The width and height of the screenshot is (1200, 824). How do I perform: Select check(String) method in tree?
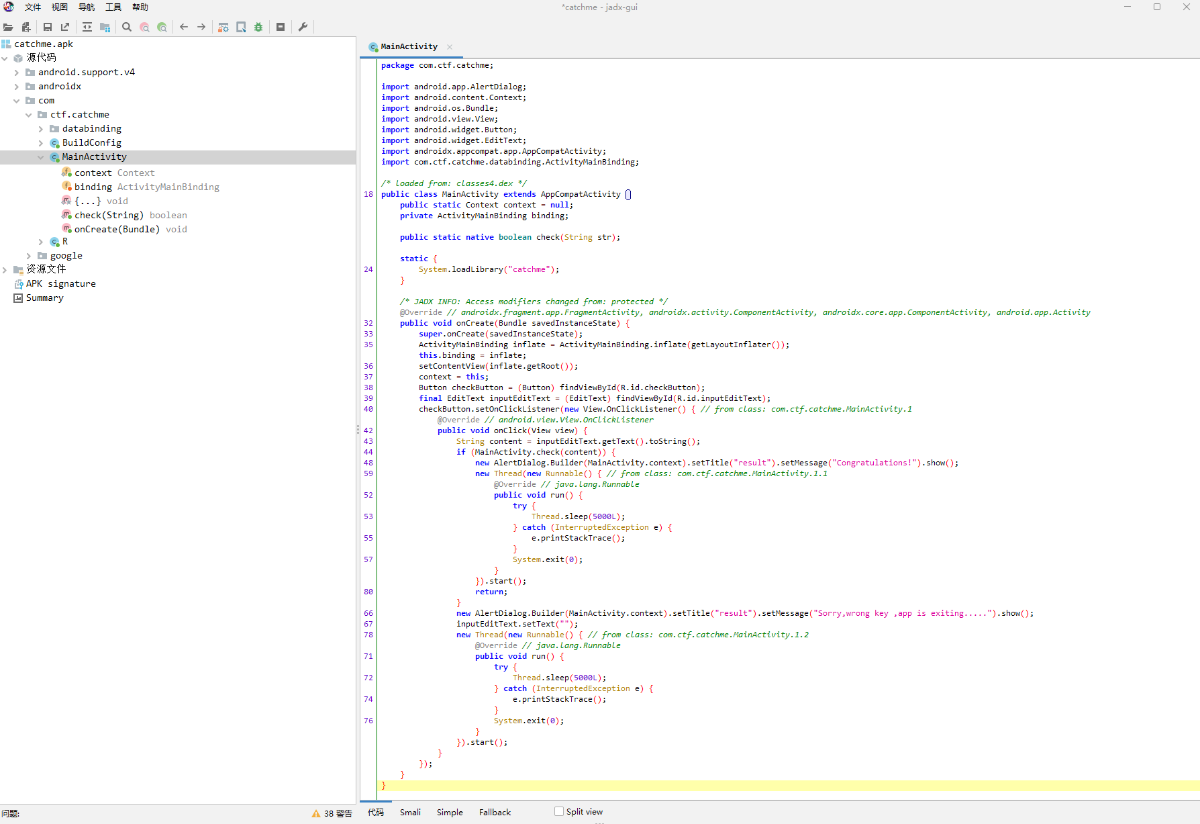pyautogui.click(x=108, y=215)
